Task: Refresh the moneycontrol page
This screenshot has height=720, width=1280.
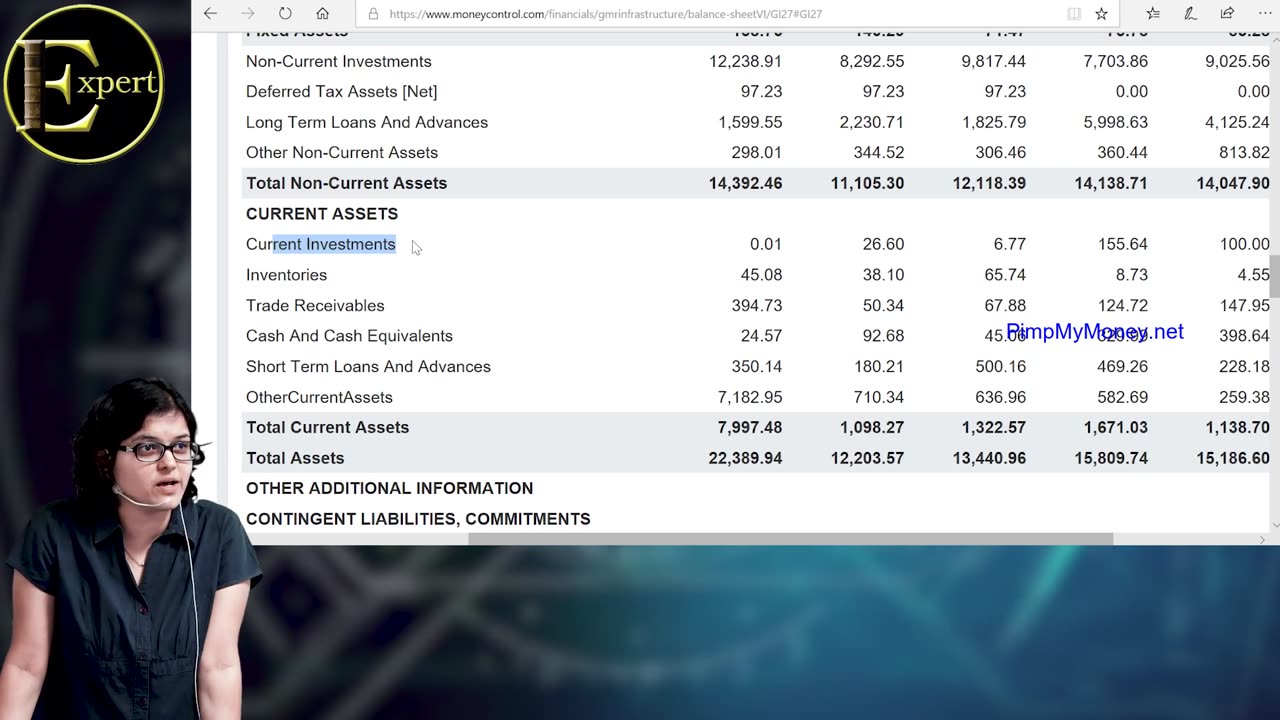Action: 285,14
